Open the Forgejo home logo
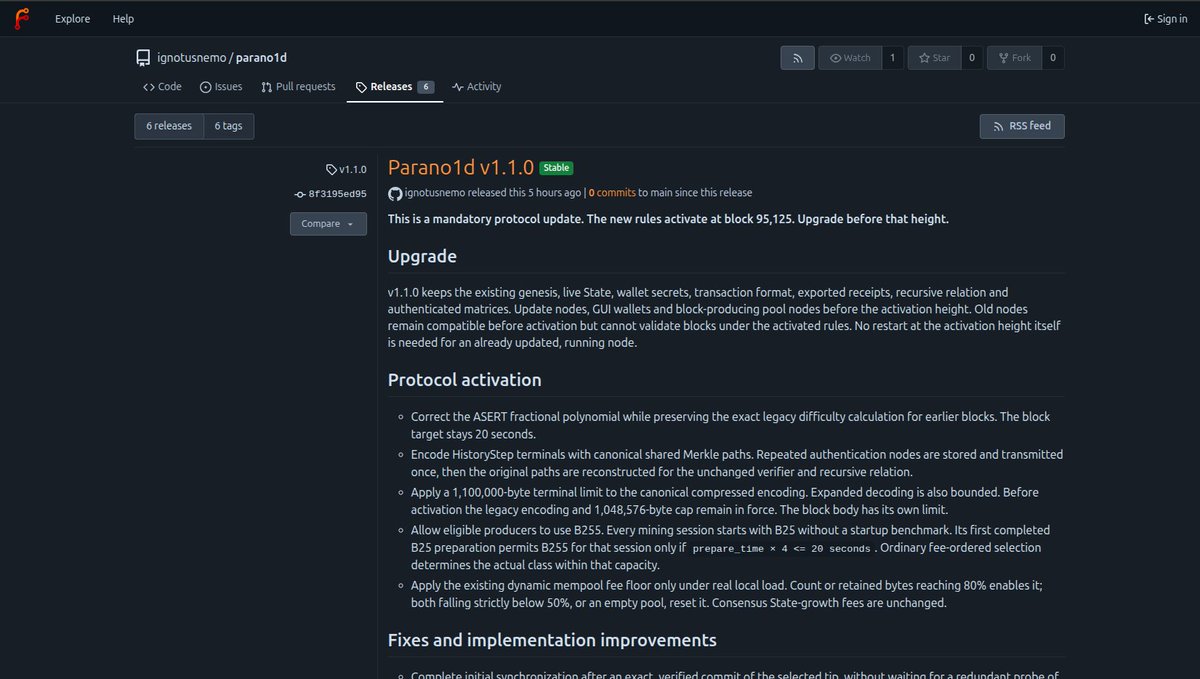 (x=22, y=18)
